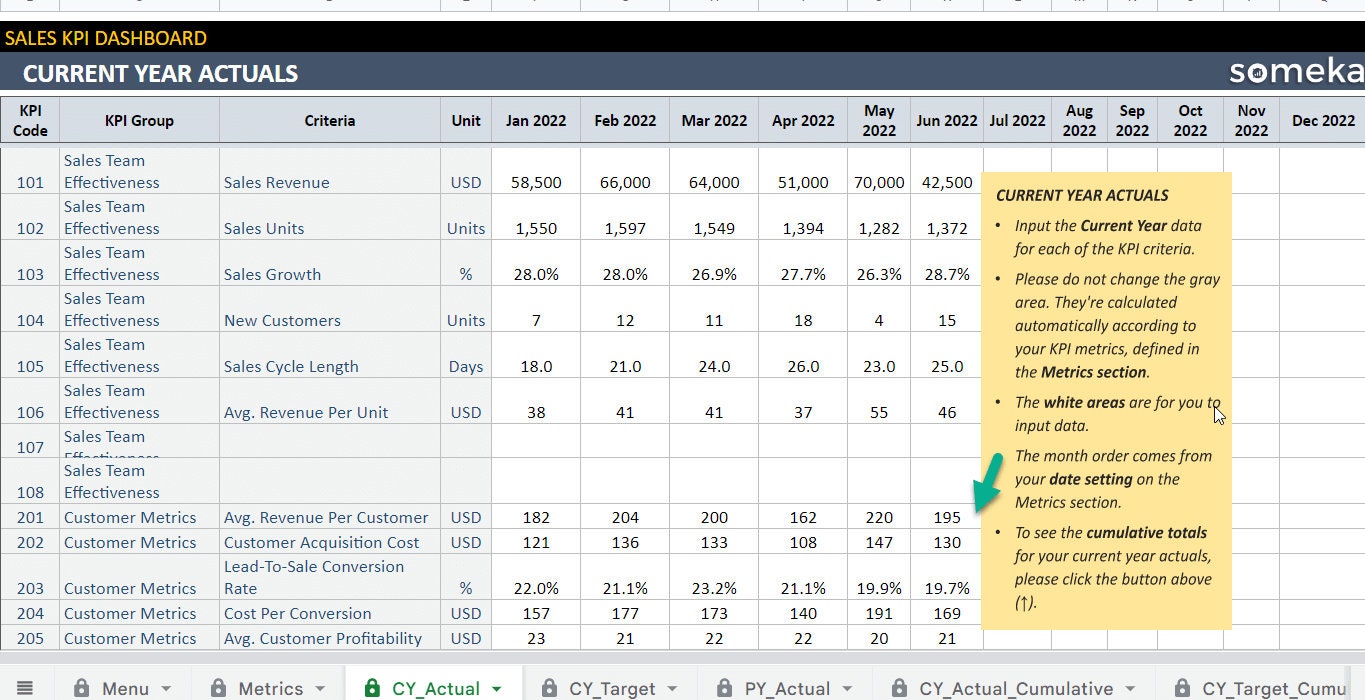Select the Sales Revenue criteria cell
The image size is (1365, 700).
[330, 171]
